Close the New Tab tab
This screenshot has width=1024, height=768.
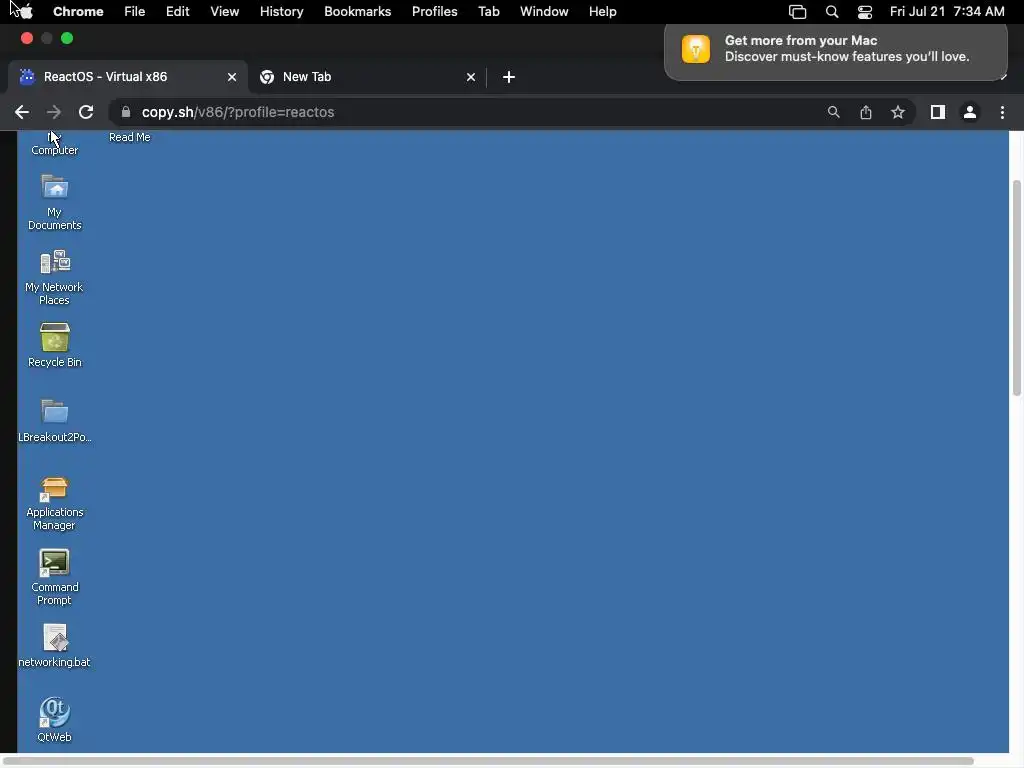tap(471, 77)
